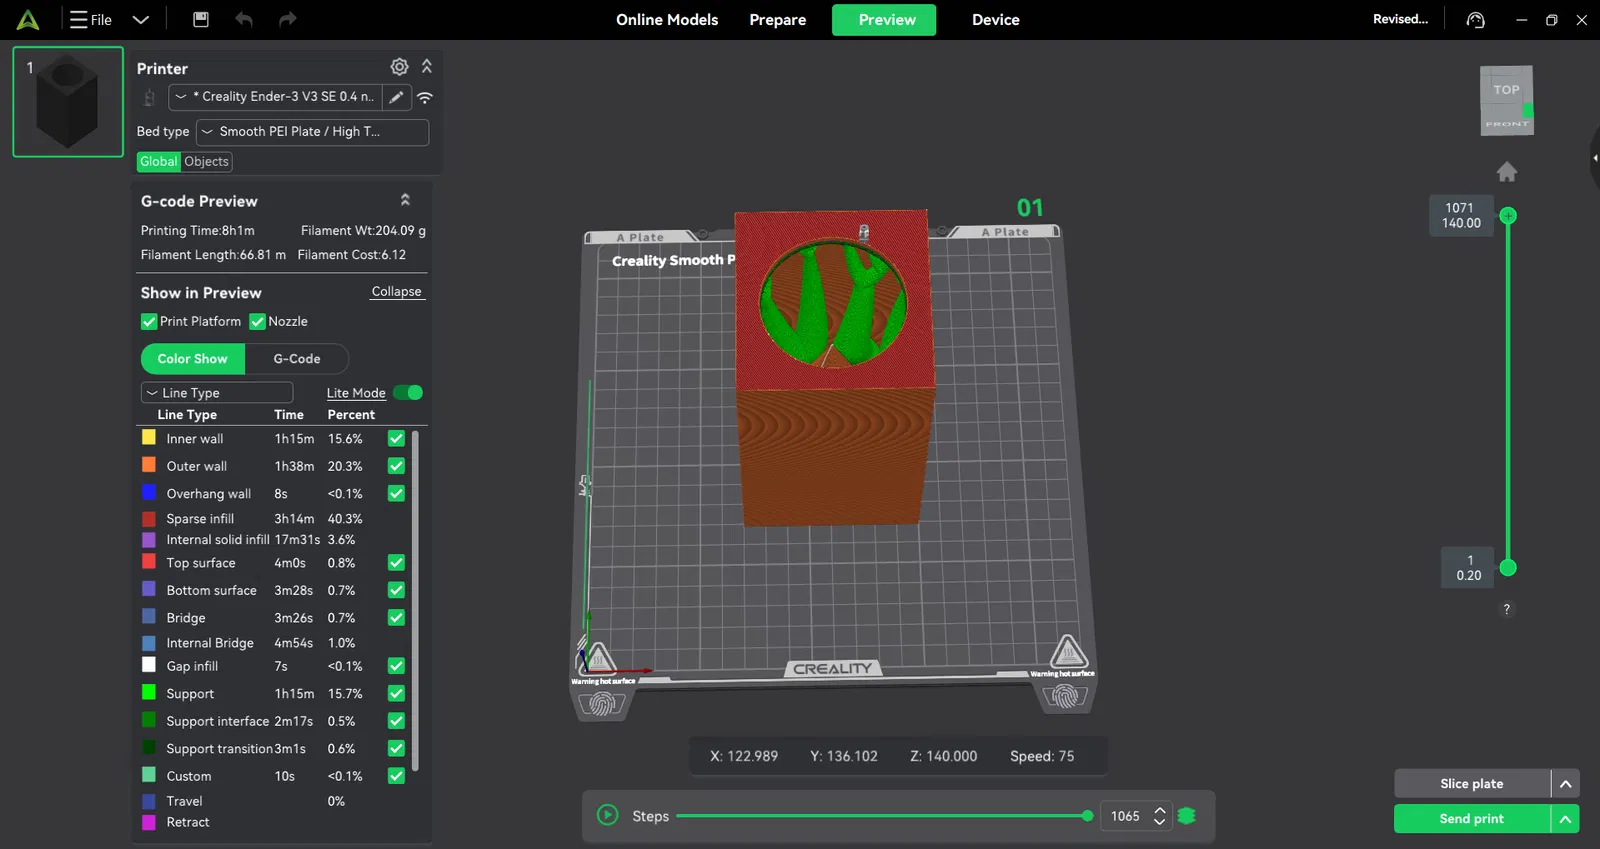Toggle Top surface visibility checkbox

(x=396, y=563)
